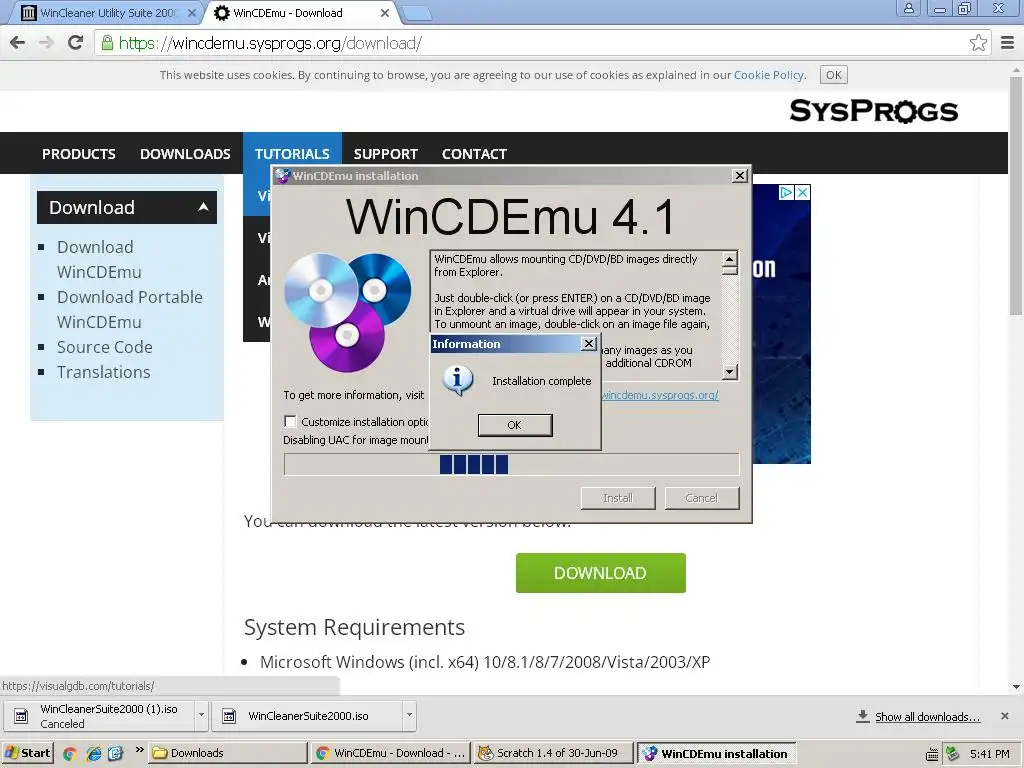Screen dimensions: 1024x768
Task: Toggle Customize installation options checkbox
Action: (x=290, y=421)
